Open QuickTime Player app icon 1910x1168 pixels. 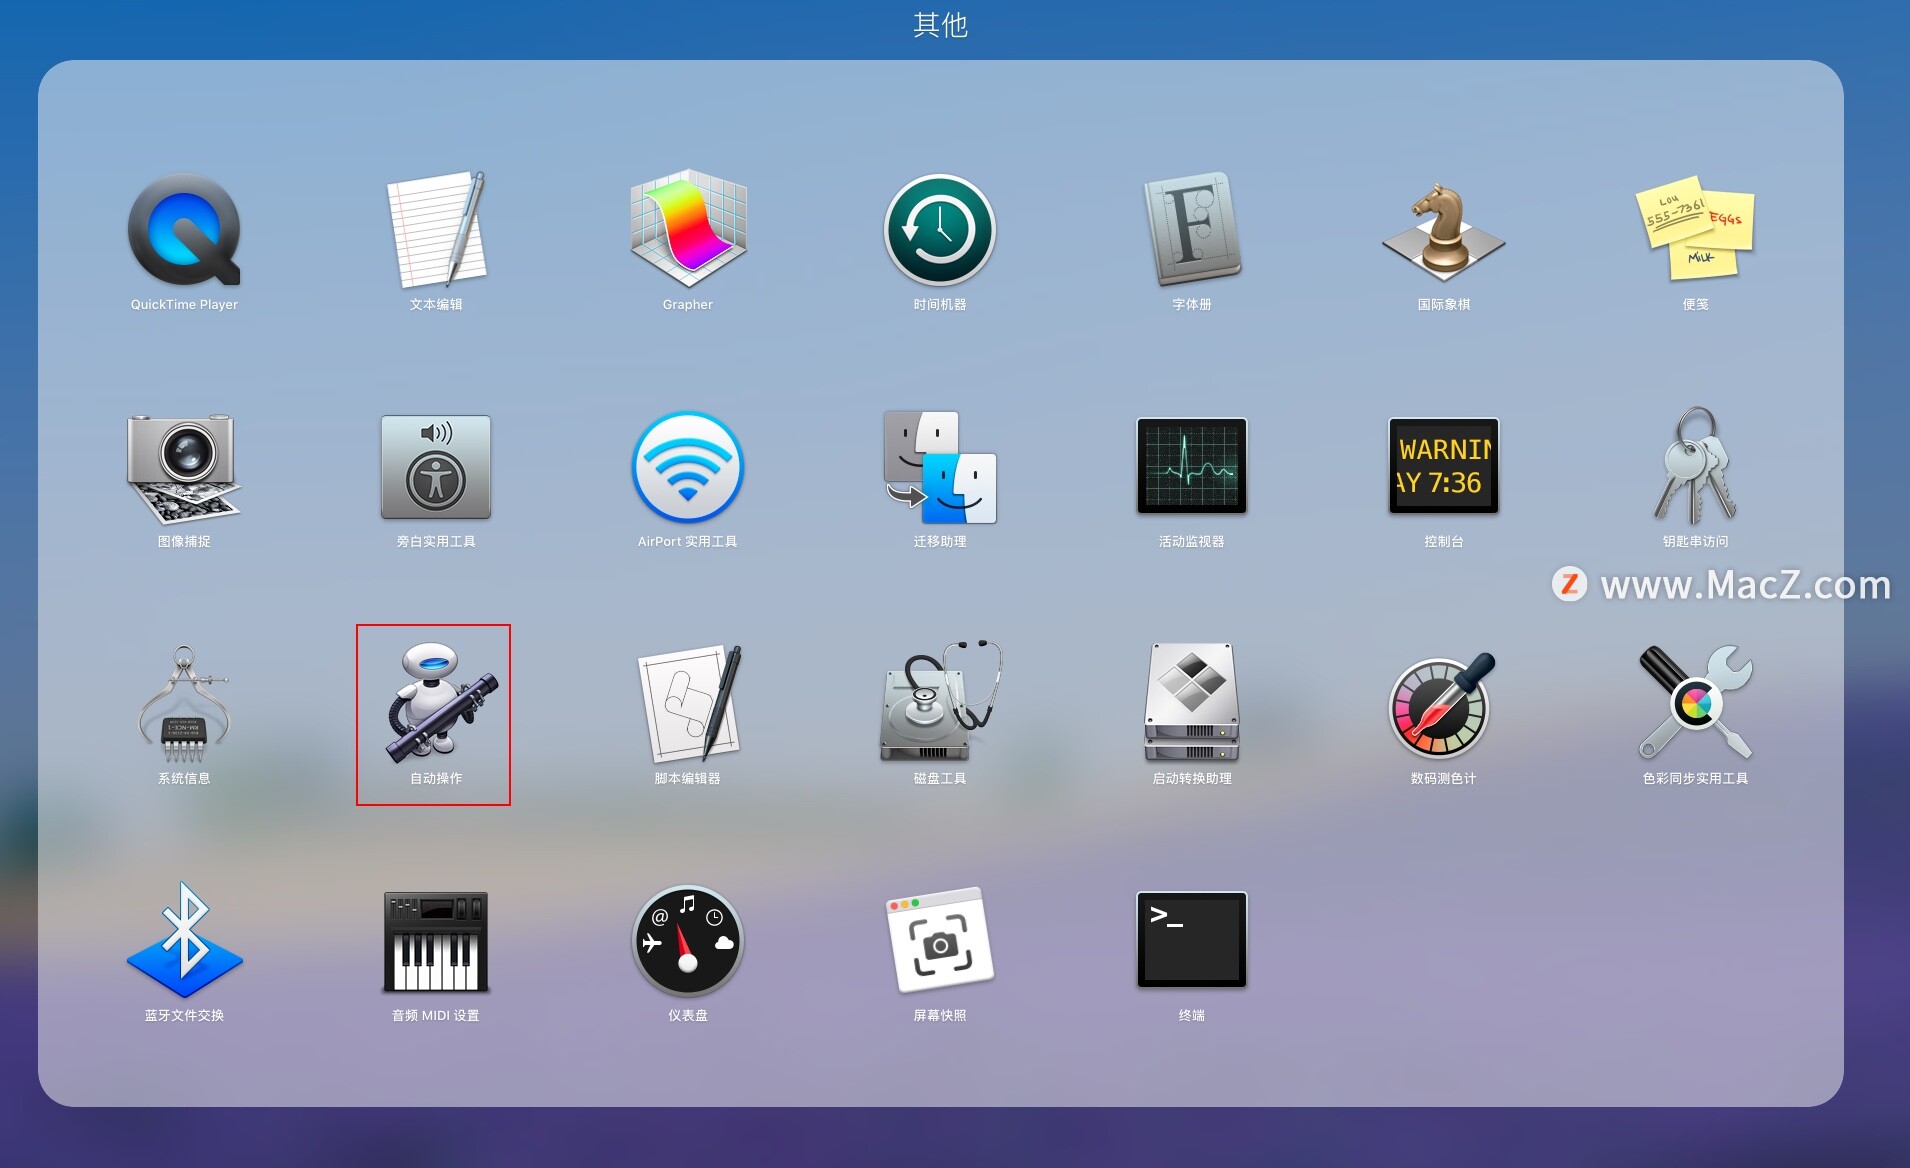[184, 230]
